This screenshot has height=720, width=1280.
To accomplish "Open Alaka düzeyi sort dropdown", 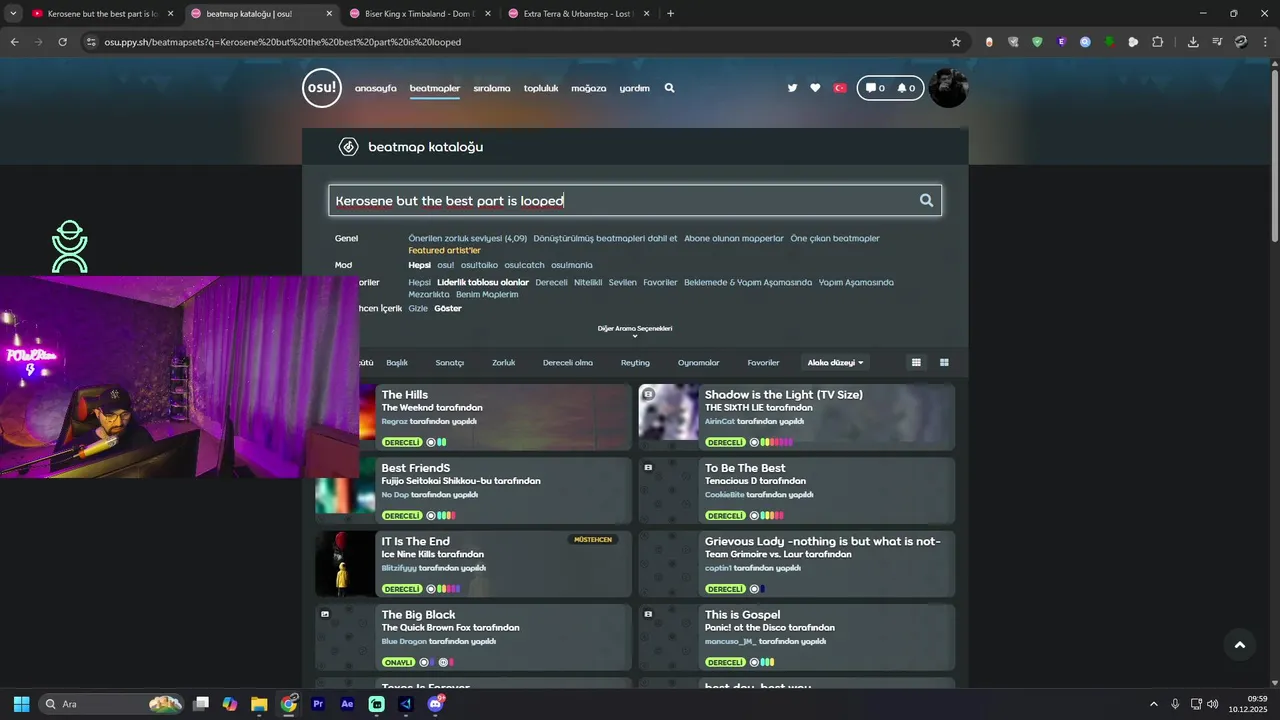I will tap(835, 362).
